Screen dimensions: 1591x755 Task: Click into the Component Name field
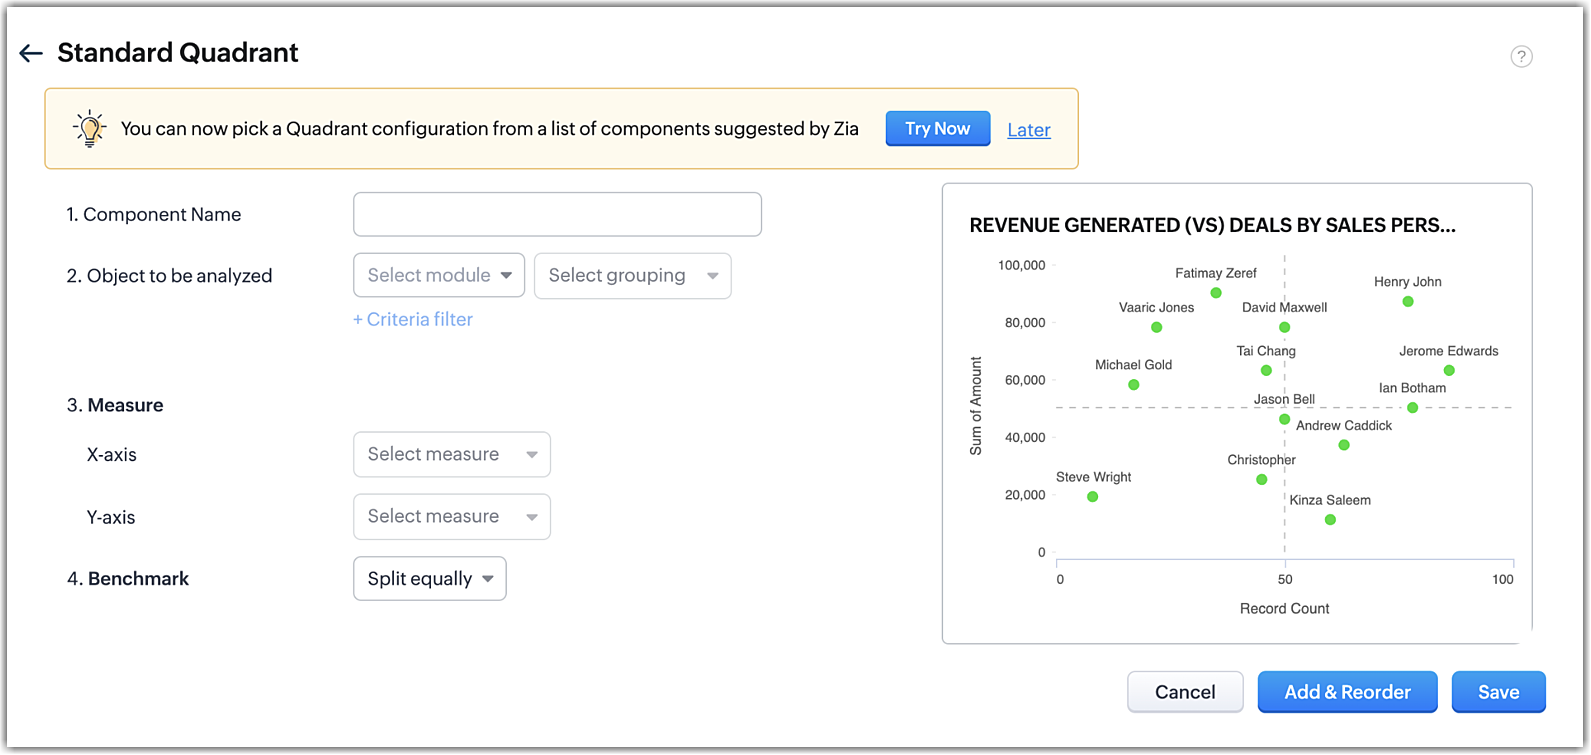click(557, 215)
